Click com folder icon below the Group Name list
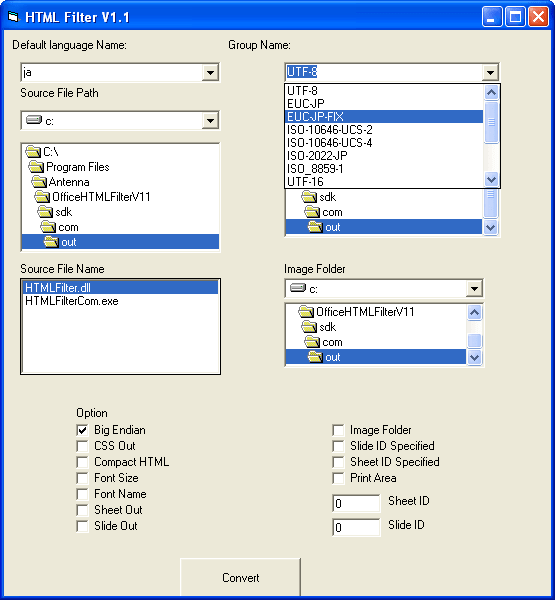This screenshot has width=555, height=600. coord(312,212)
